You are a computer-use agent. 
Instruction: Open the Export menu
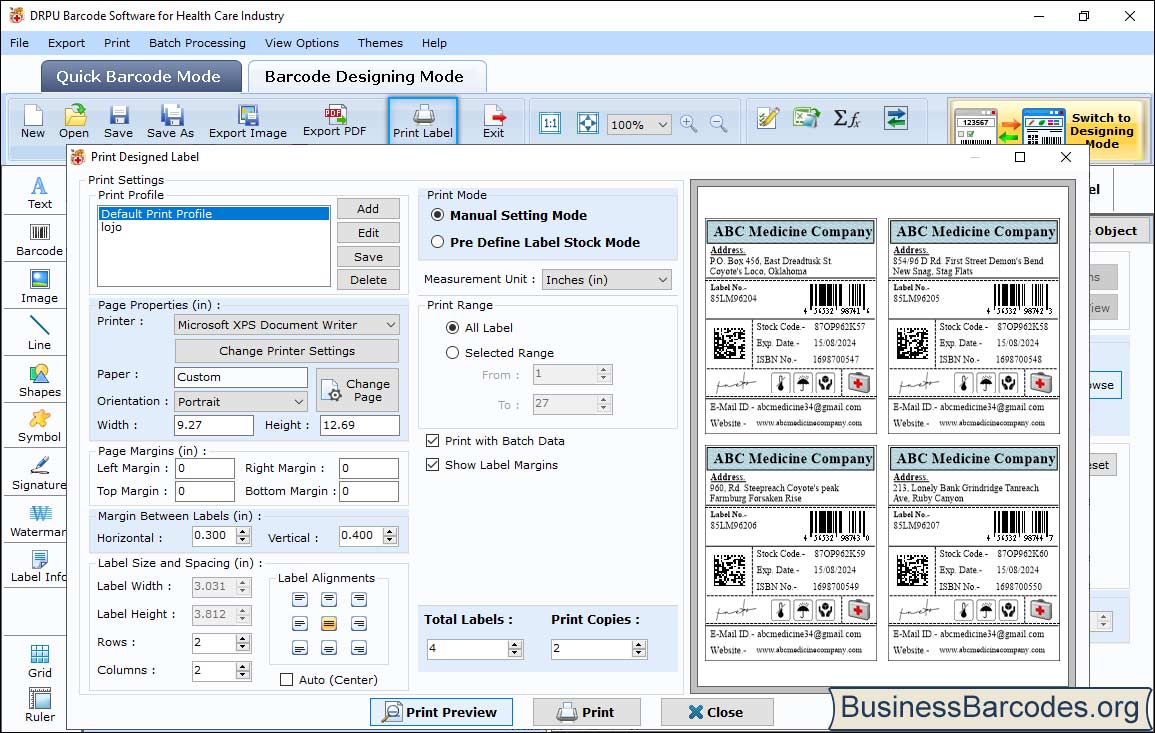pyautogui.click(x=66, y=43)
